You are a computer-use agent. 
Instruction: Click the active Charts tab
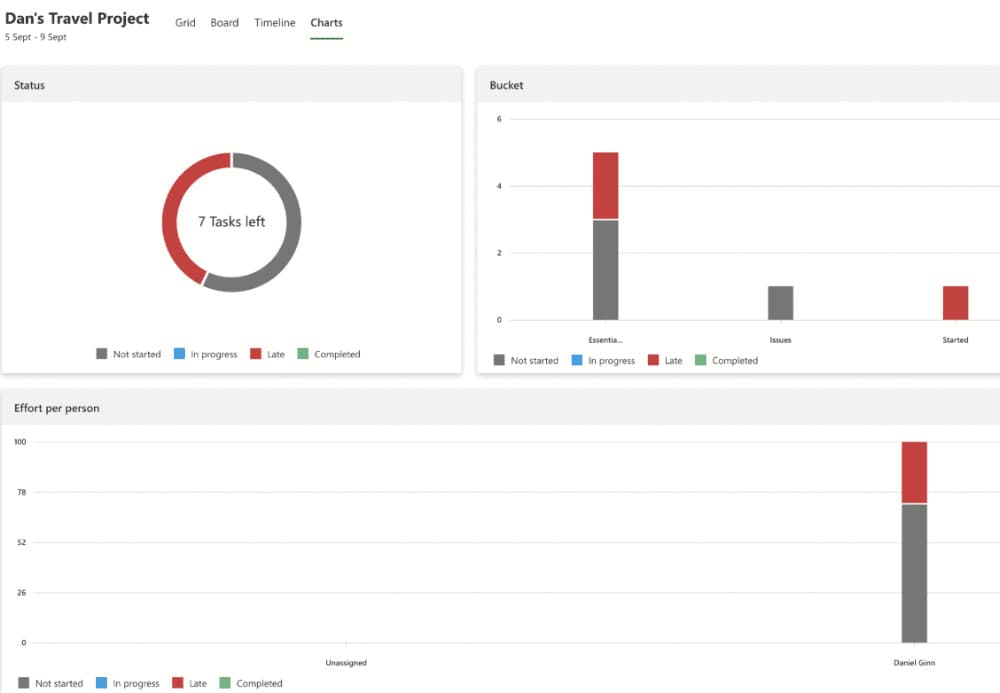point(326,23)
